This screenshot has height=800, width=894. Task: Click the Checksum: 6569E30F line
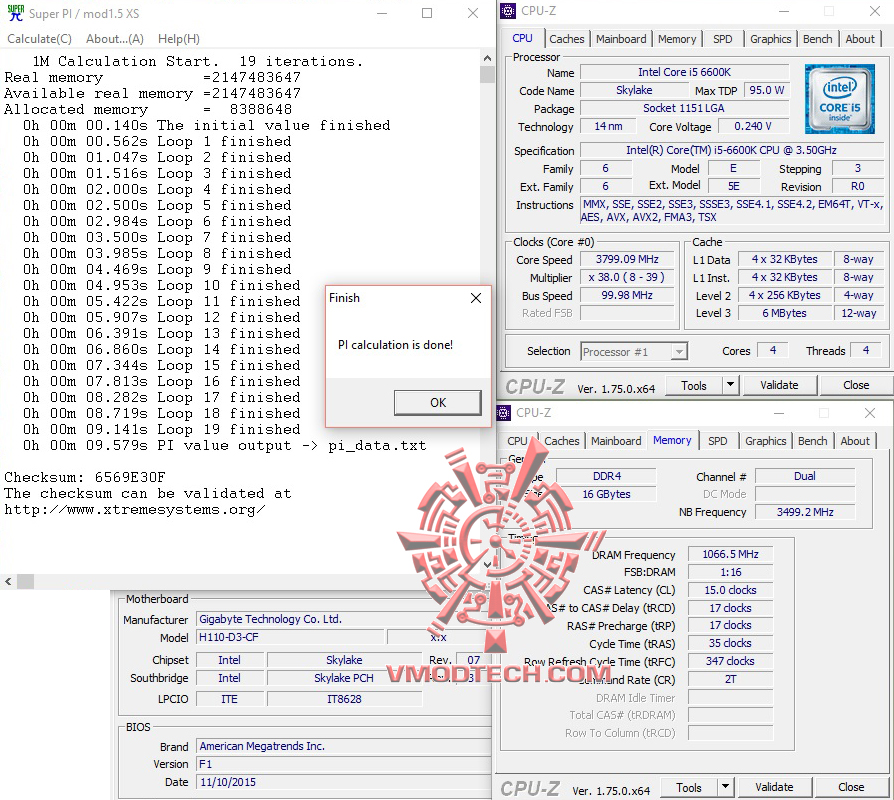85,477
